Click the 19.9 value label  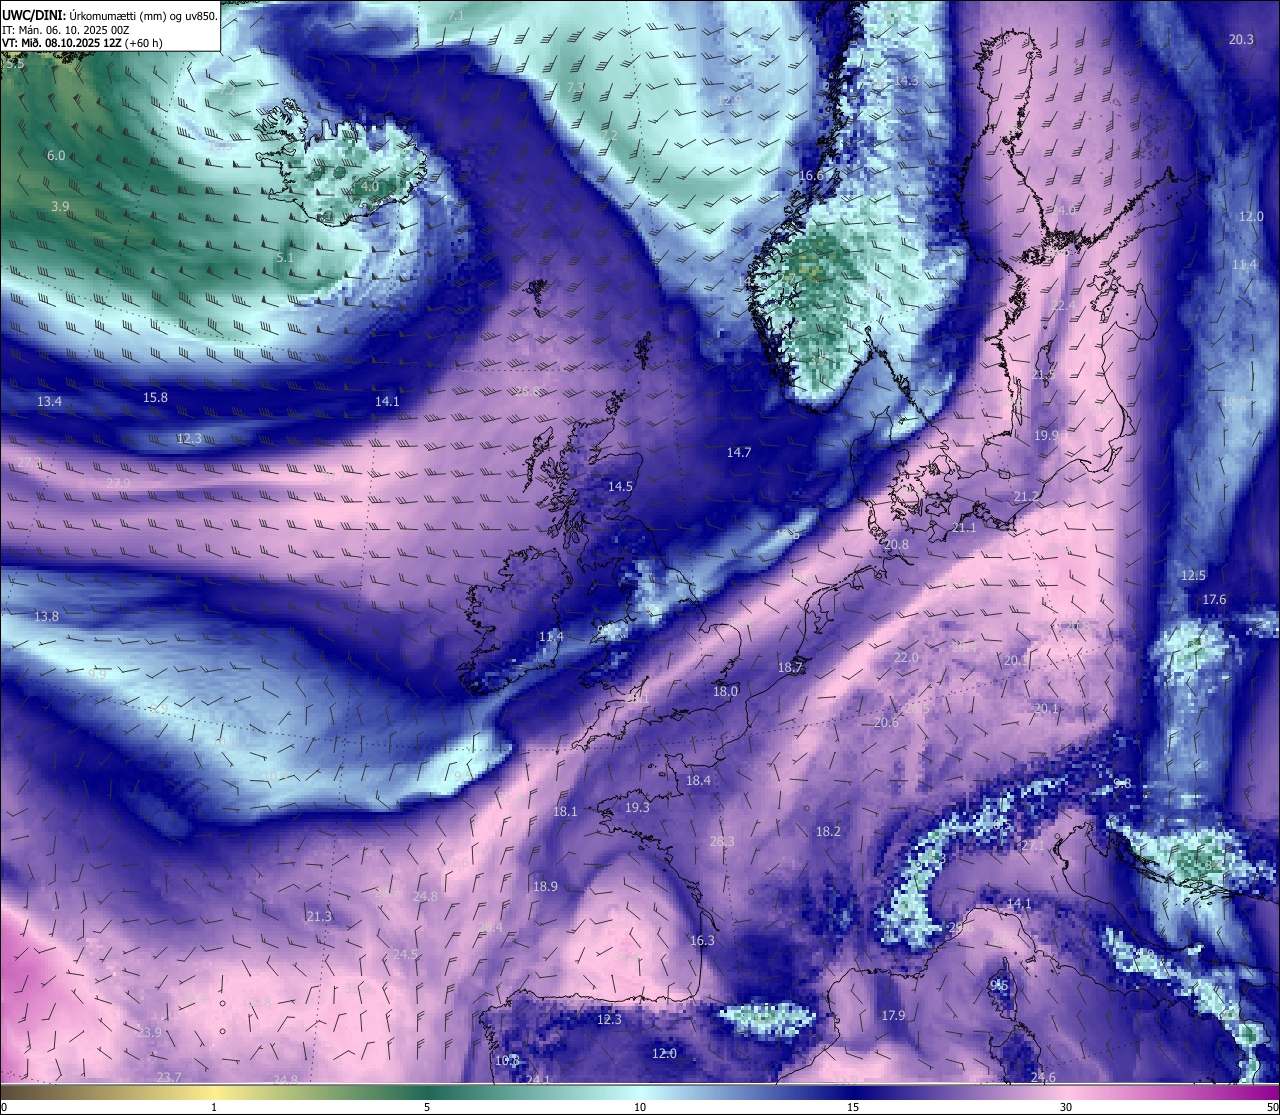(1047, 436)
